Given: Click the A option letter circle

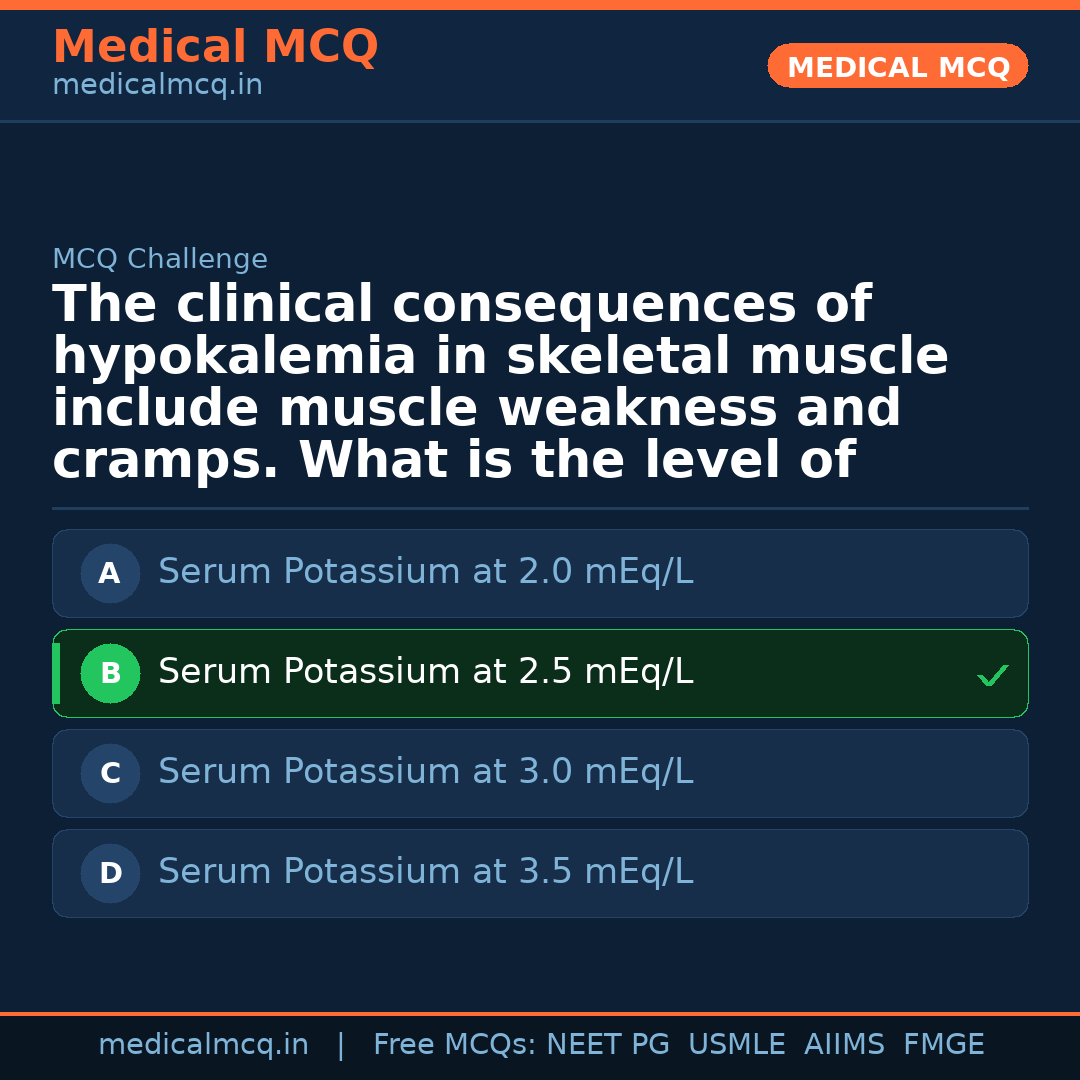Looking at the screenshot, I should coord(110,573).
